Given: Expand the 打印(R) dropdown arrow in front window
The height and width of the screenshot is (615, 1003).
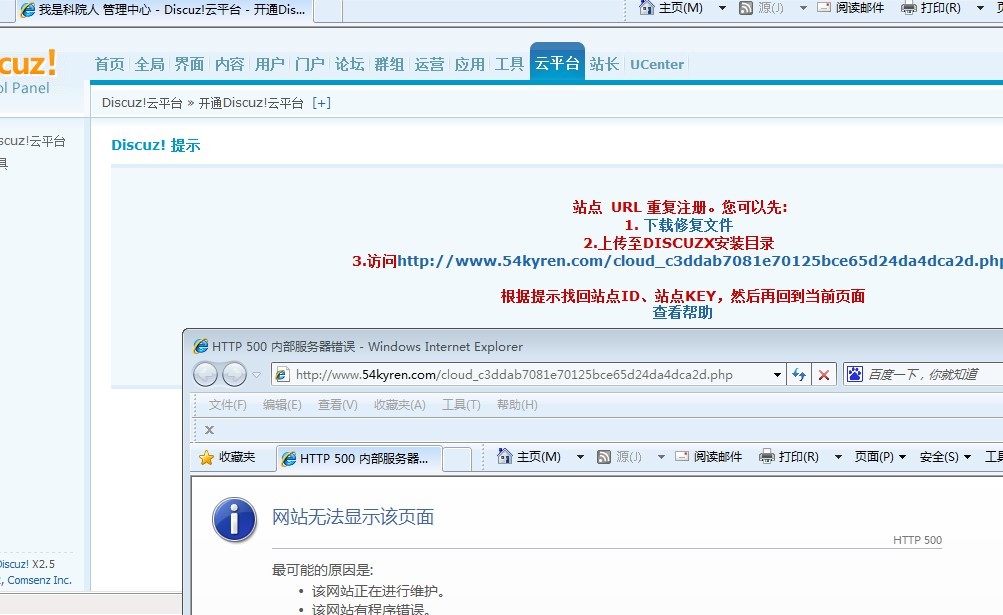Looking at the screenshot, I should point(838,457).
